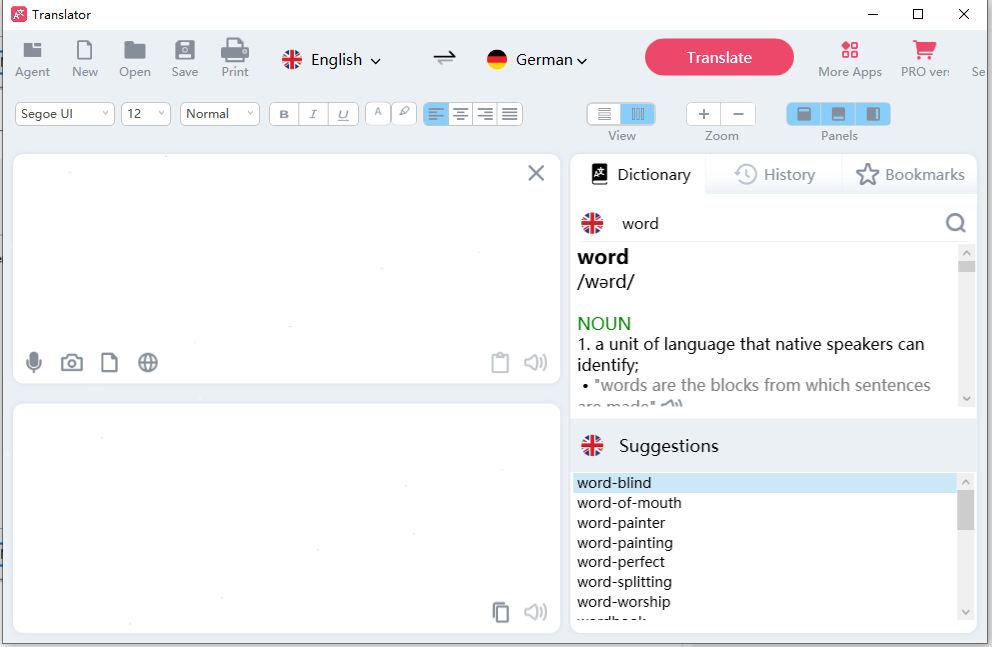Open the Segoe UI font dropdown
The width and height of the screenshot is (992, 647).
(x=65, y=114)
